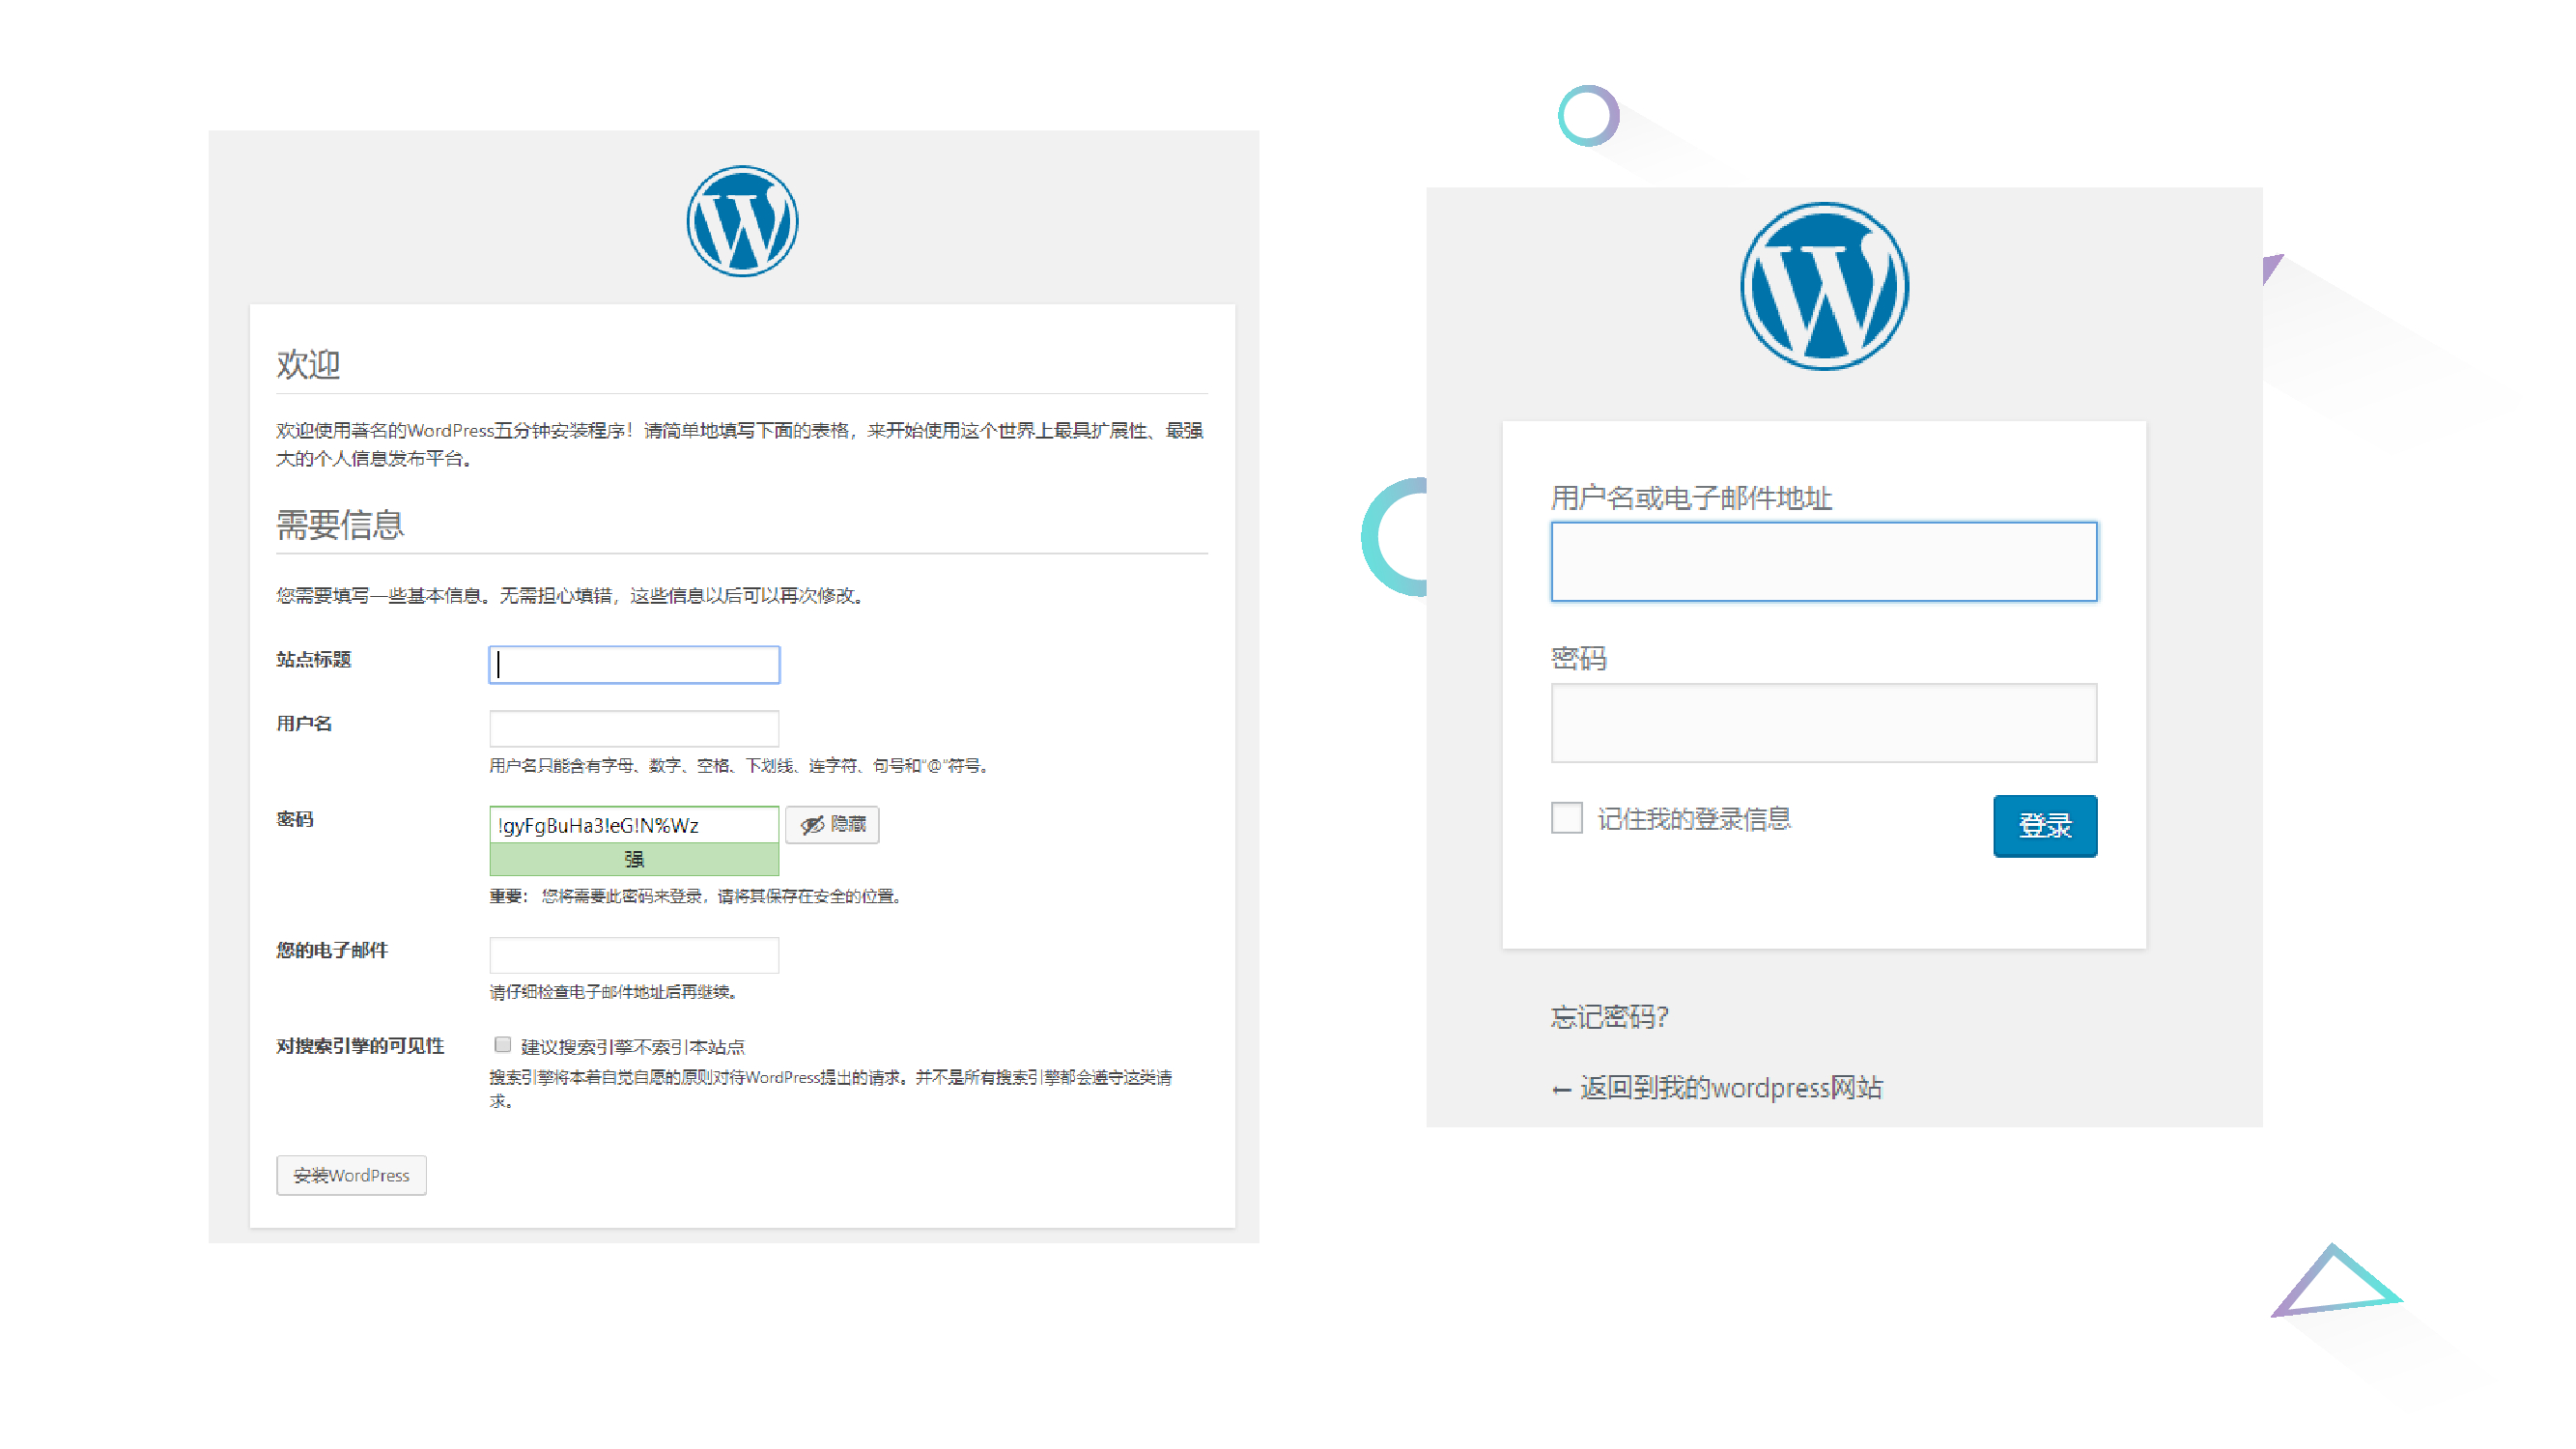The height and width of the screenshot is (1449, 2576).
Task: Click the blue 登录 button
Action: point(2045,826)
